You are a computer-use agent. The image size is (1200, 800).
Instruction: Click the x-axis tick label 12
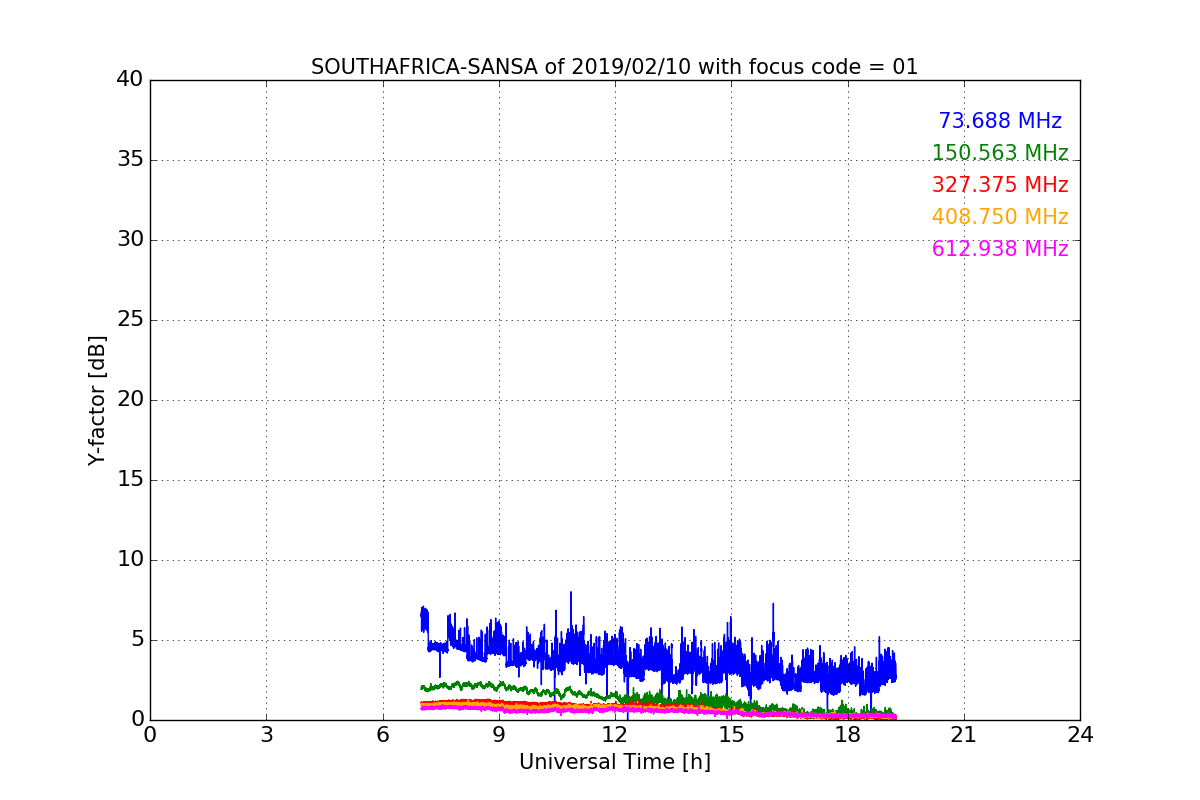coord(615,735)
